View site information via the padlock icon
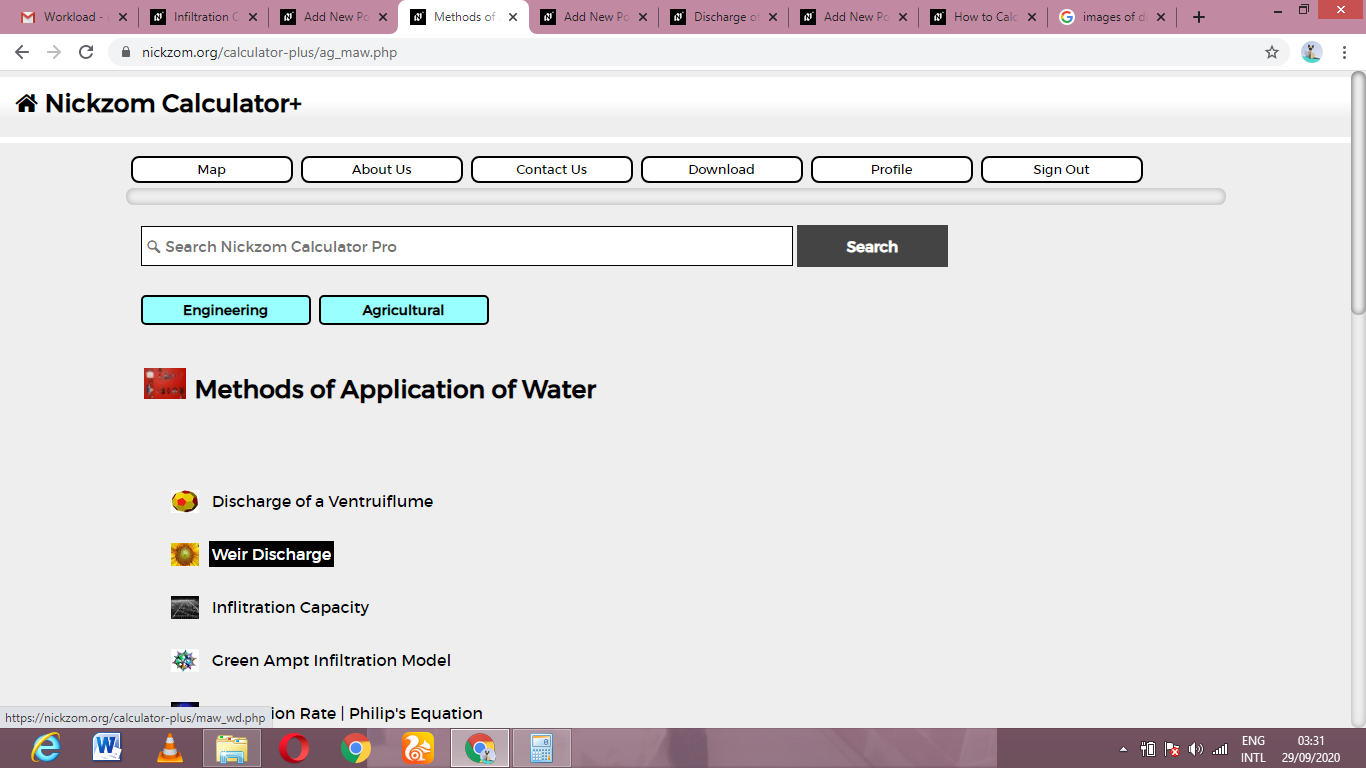This screenshot has width=1366, height=768. pos(126,52)
